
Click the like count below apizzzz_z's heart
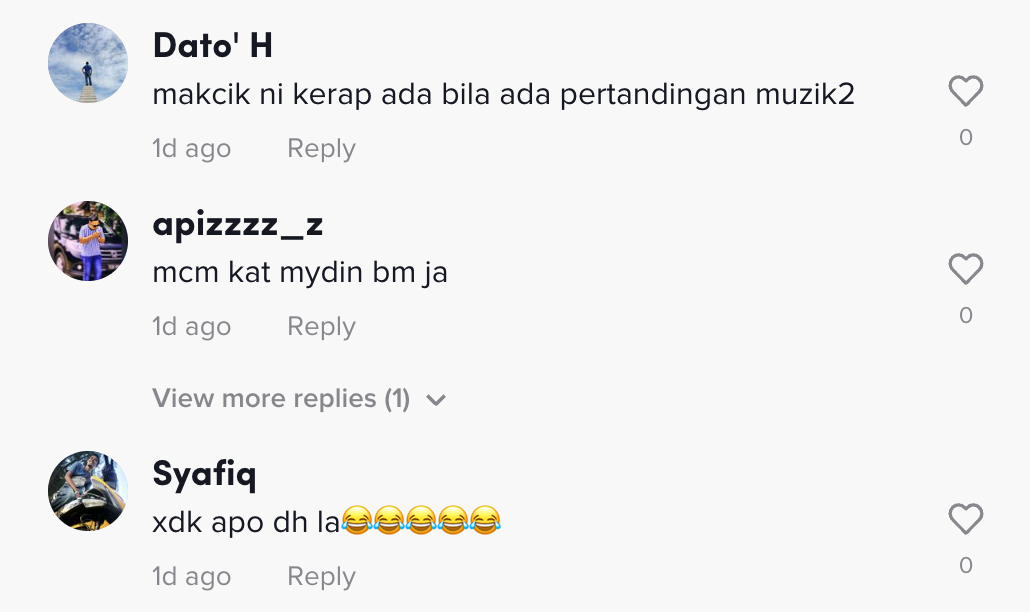[965, 316]
